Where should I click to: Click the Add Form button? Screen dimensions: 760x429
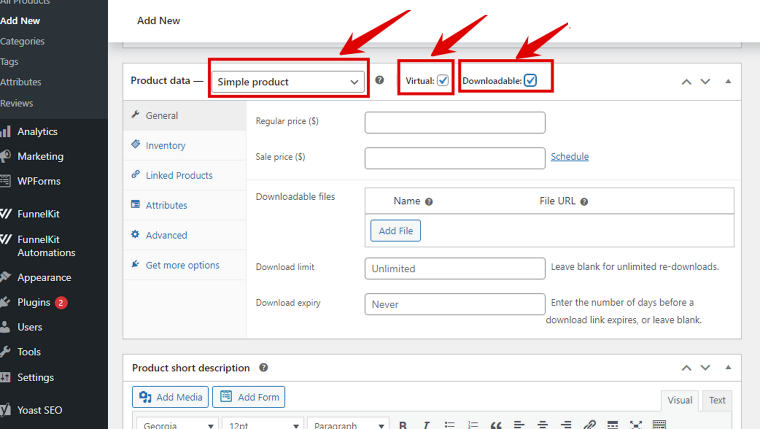click(x=249, y=397)
